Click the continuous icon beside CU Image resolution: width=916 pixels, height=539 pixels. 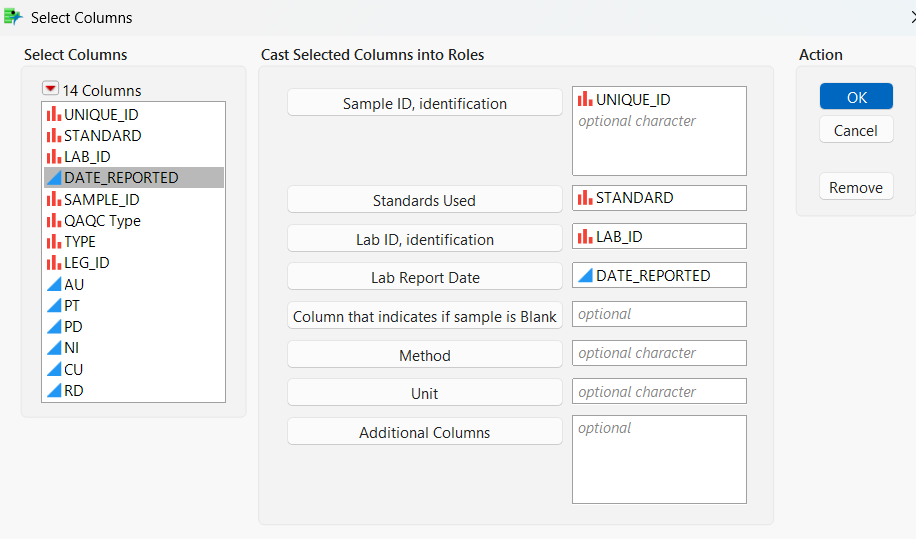[x=54, y=369]
